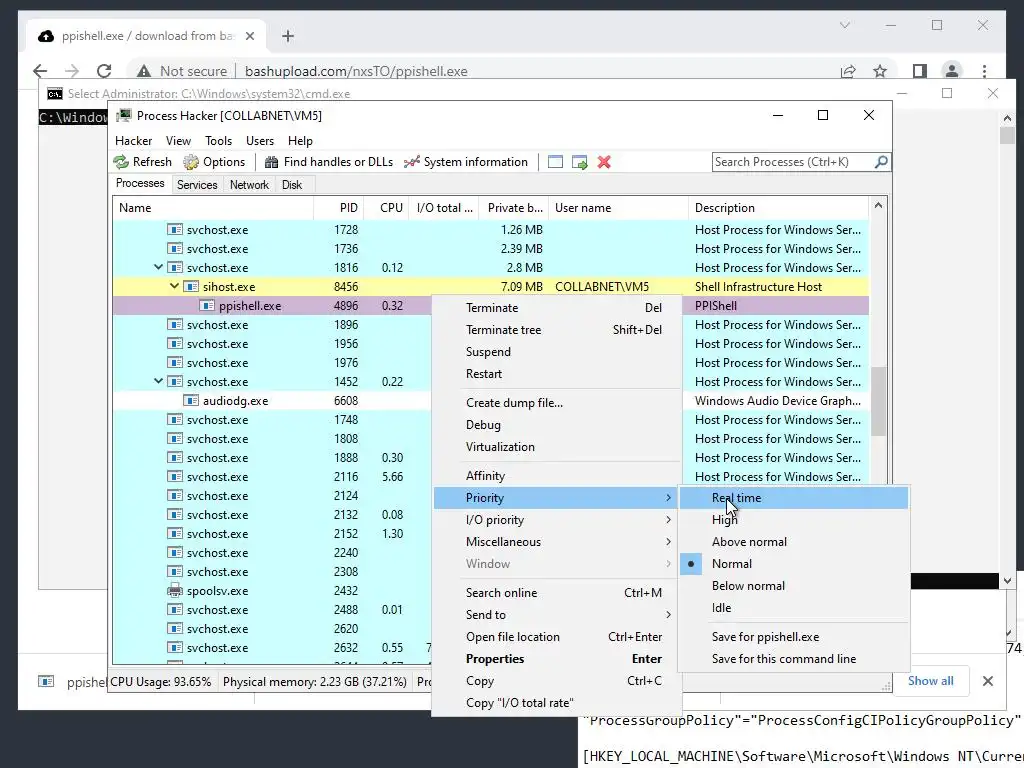Open System information graph icon
Image resolution: width=1024 pixels, height=768 pixels.
pyautogui.click(x=411, y=162)
